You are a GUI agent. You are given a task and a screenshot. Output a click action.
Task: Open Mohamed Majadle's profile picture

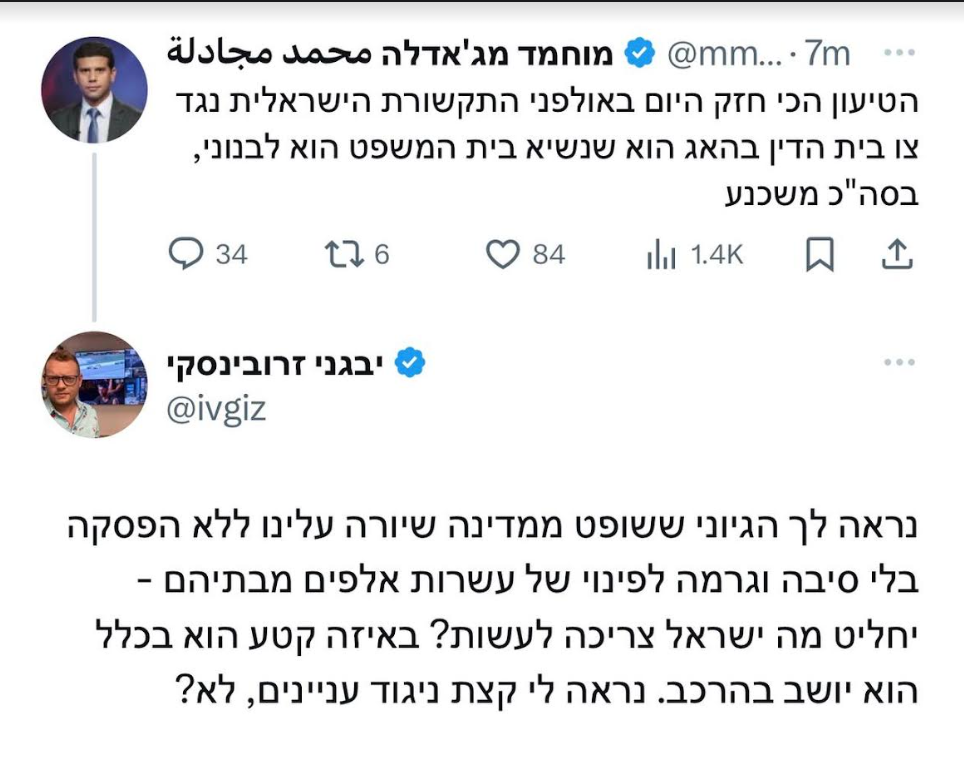pos(94,90)
